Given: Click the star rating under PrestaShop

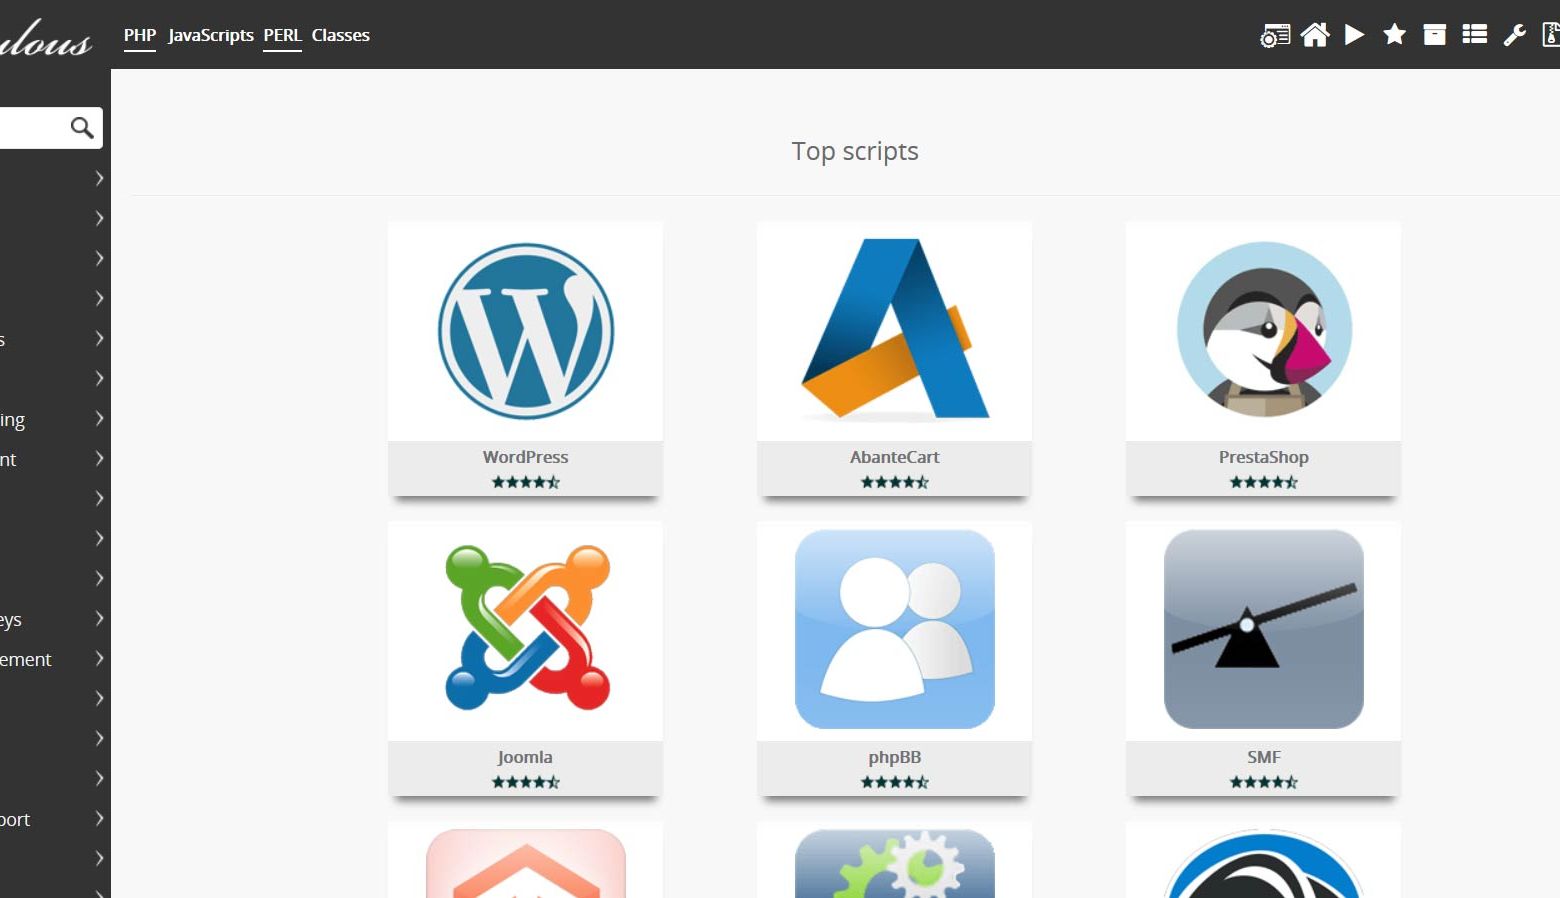Looking at the screenshot, I should pos(1264,482).
